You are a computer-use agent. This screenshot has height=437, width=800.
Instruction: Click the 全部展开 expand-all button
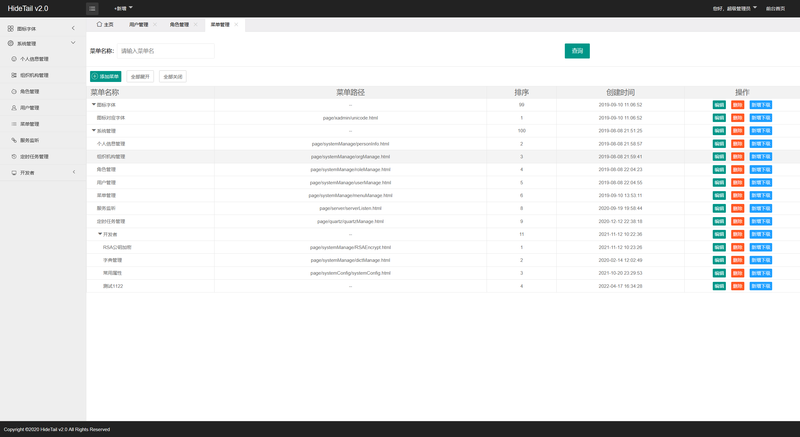[140, 76]
